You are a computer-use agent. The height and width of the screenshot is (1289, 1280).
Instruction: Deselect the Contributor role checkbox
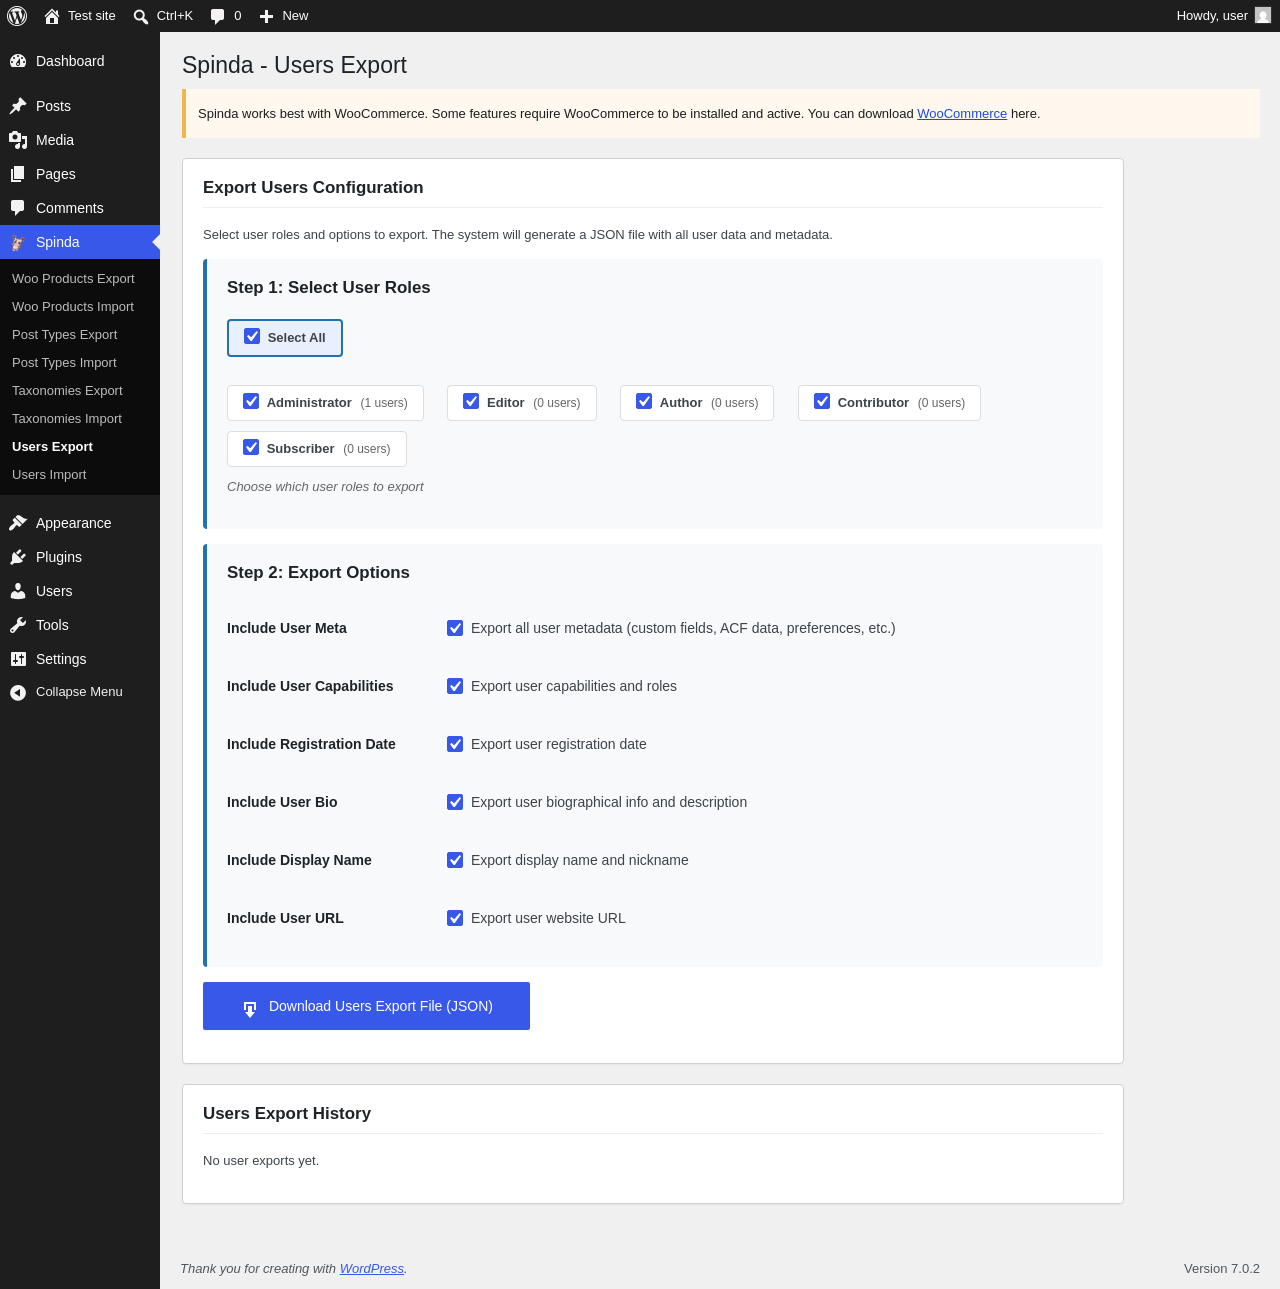point(822,401)
